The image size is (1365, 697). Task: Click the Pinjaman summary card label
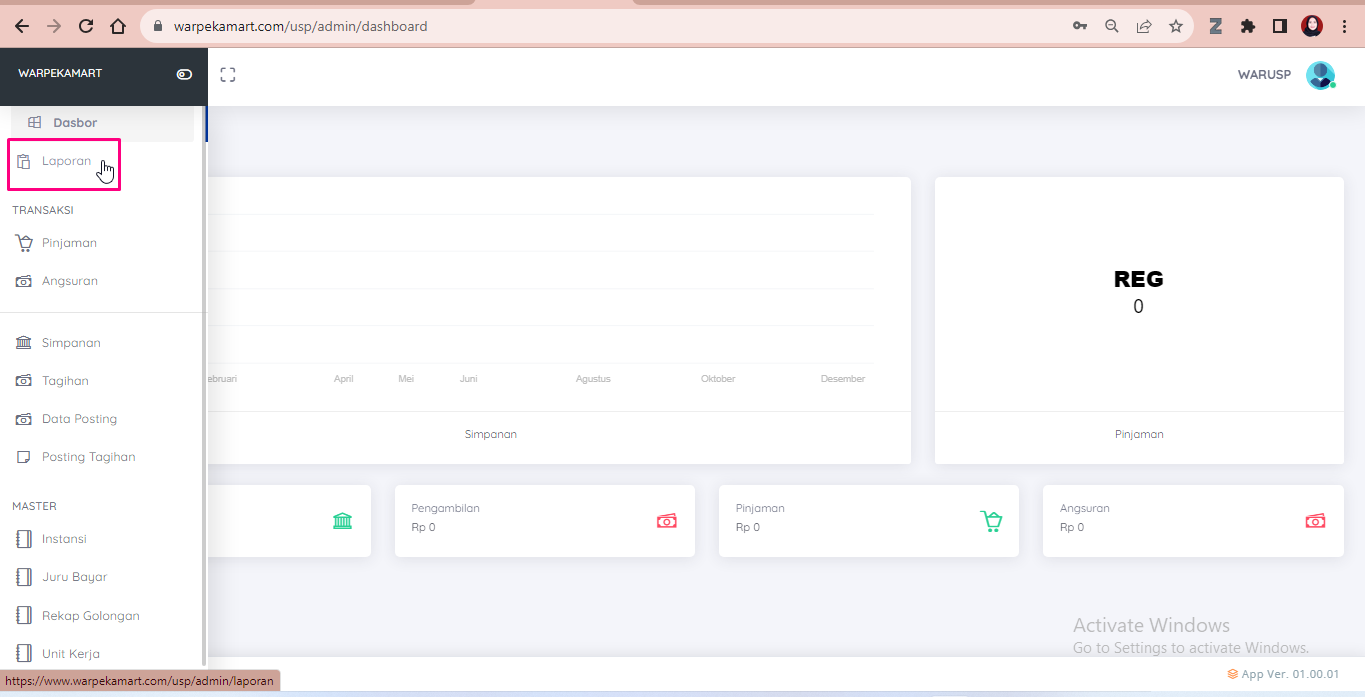pyautogui.click(x=760, y=508)
